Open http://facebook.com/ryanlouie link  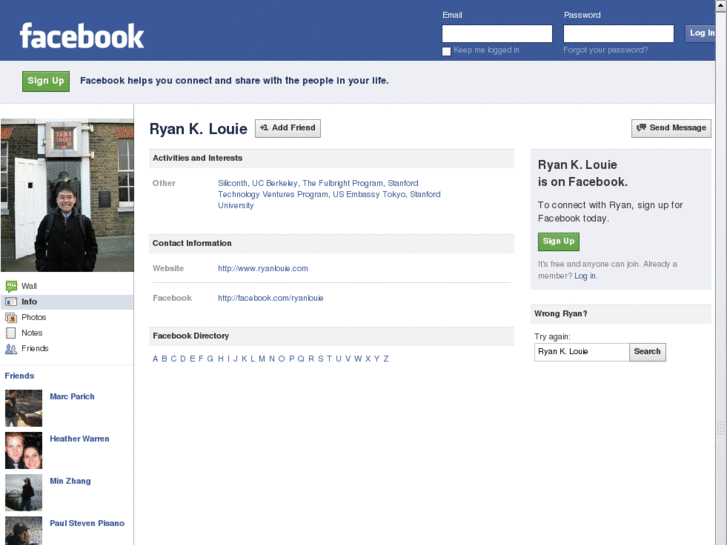coord(270,298)
